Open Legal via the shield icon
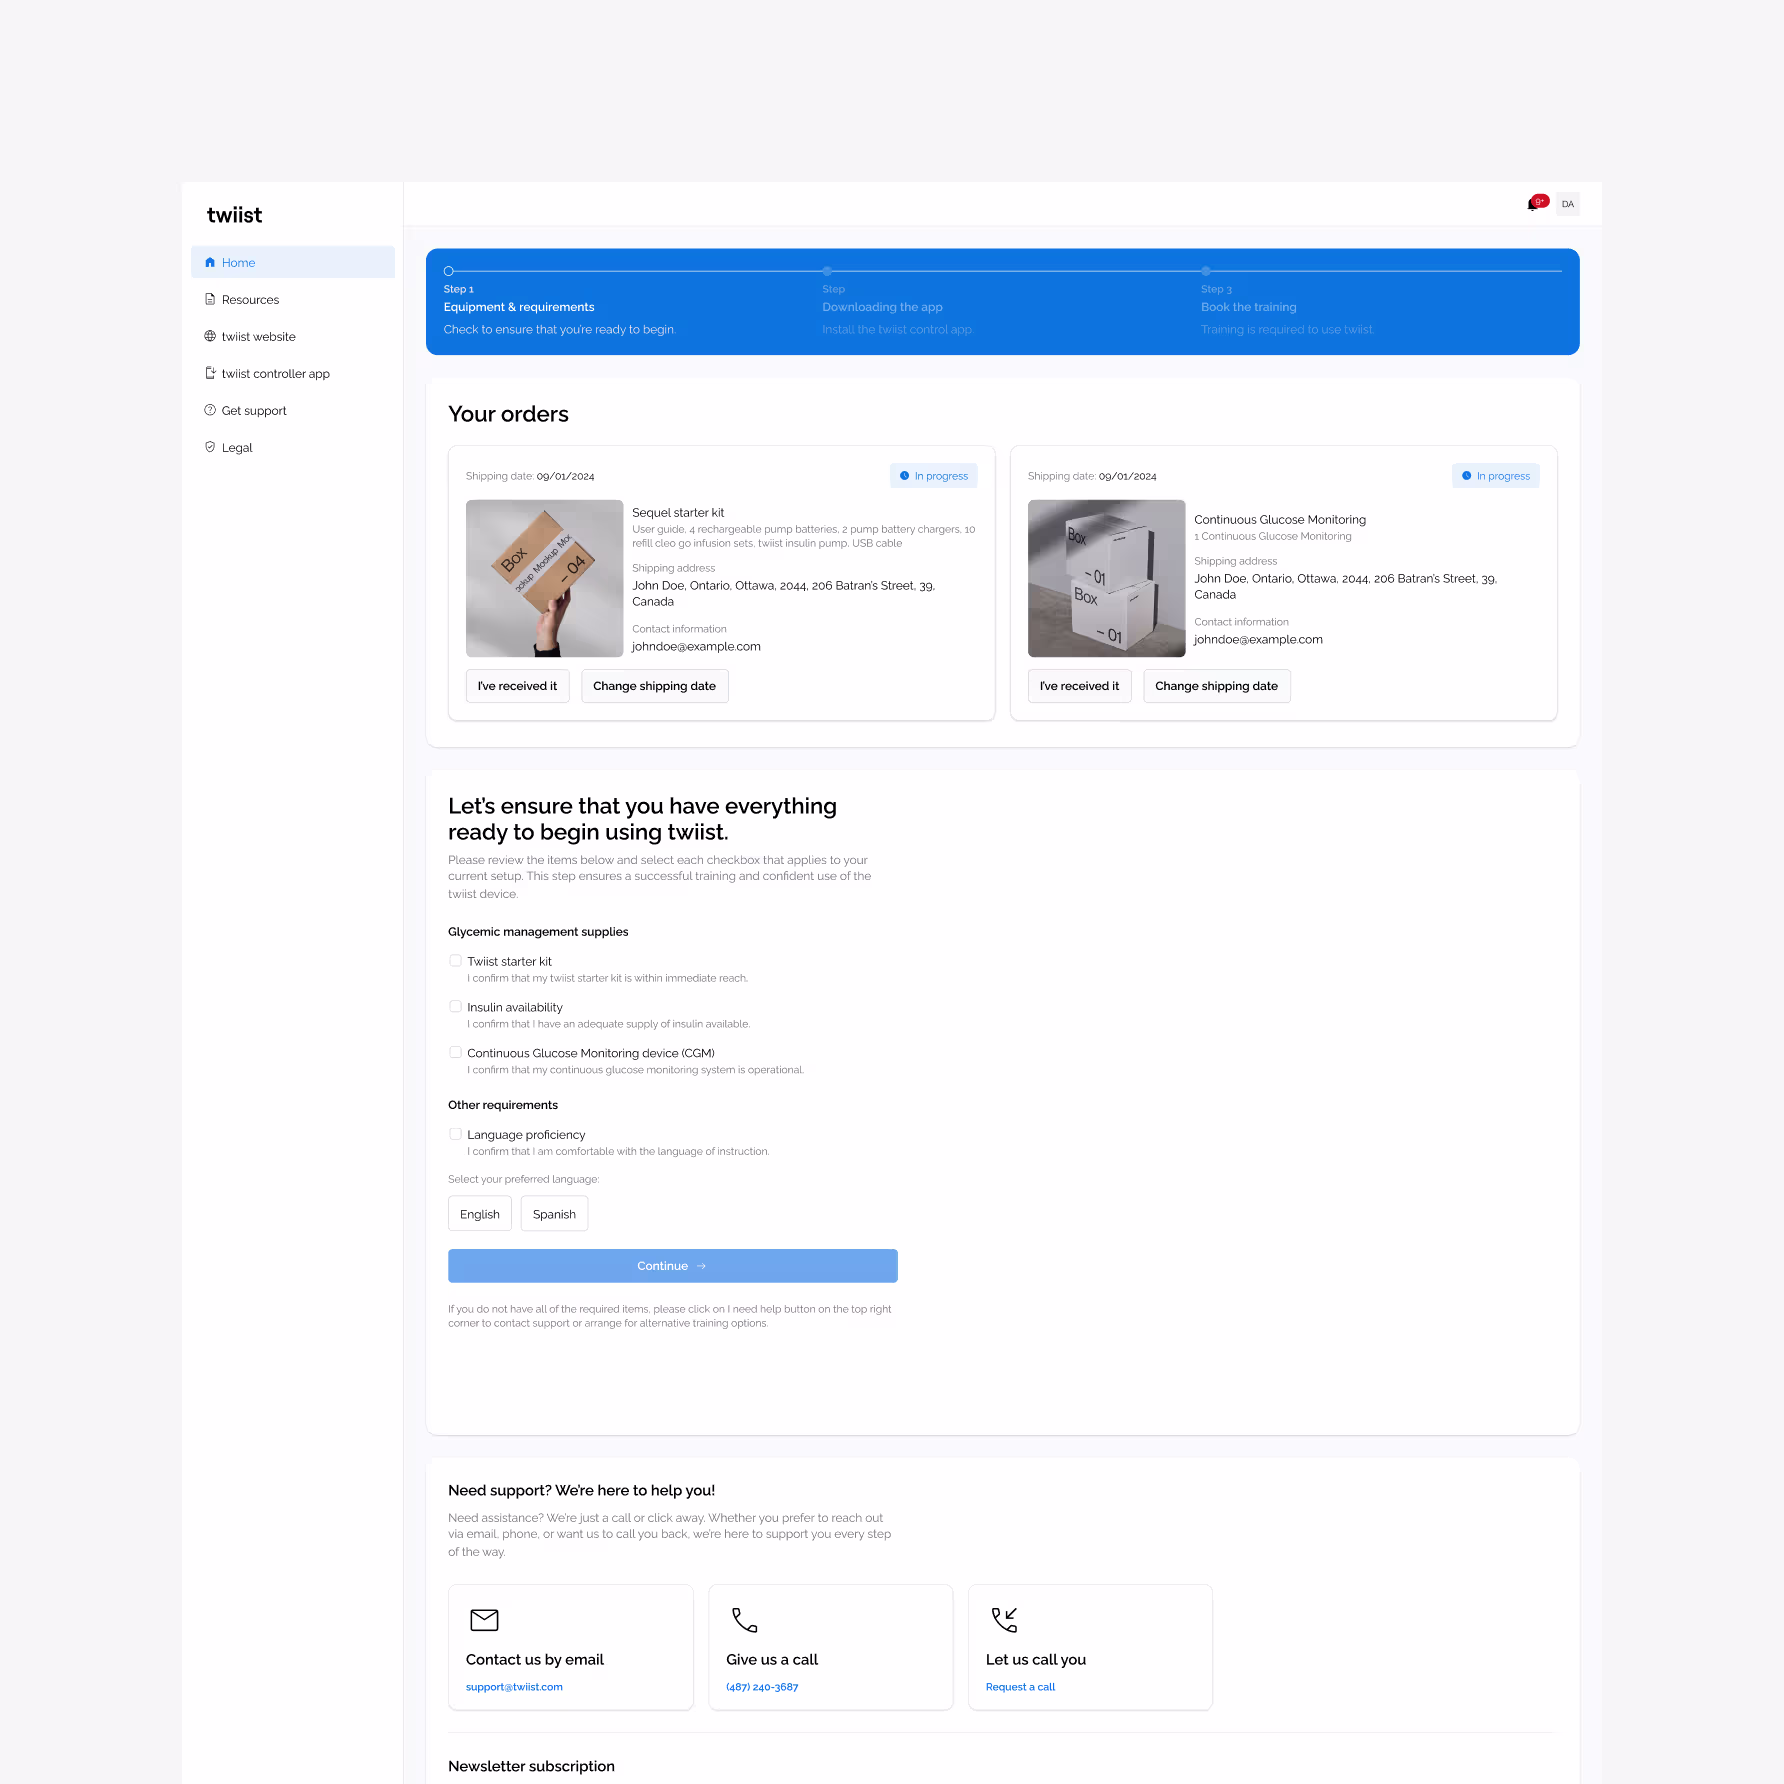 (210, 447)
